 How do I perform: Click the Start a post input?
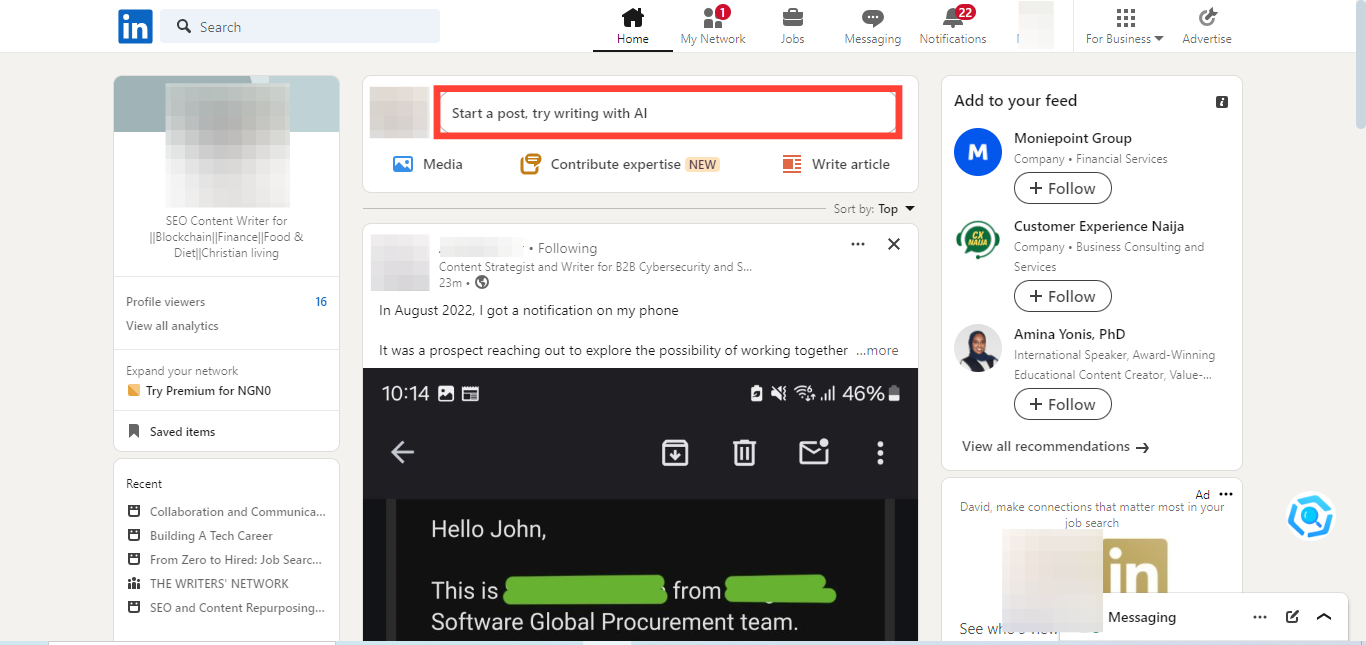[x=668, y=113]
